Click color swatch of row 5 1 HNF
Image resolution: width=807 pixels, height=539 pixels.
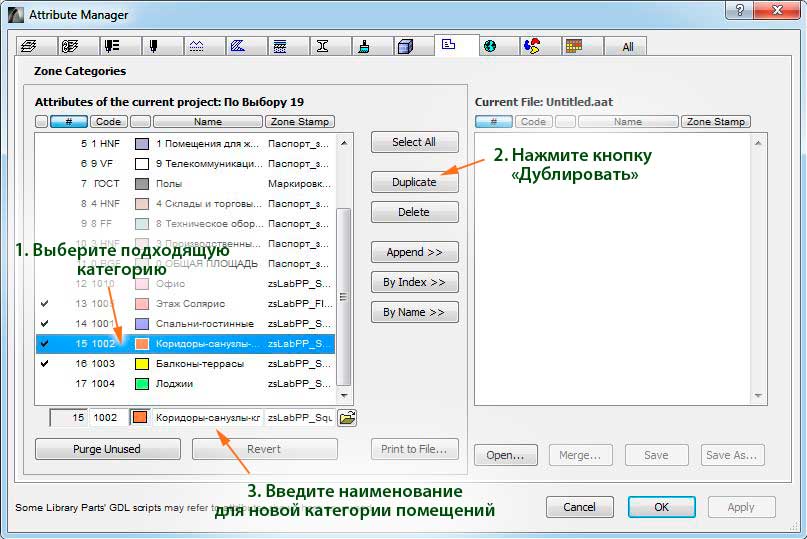(142, 144)
